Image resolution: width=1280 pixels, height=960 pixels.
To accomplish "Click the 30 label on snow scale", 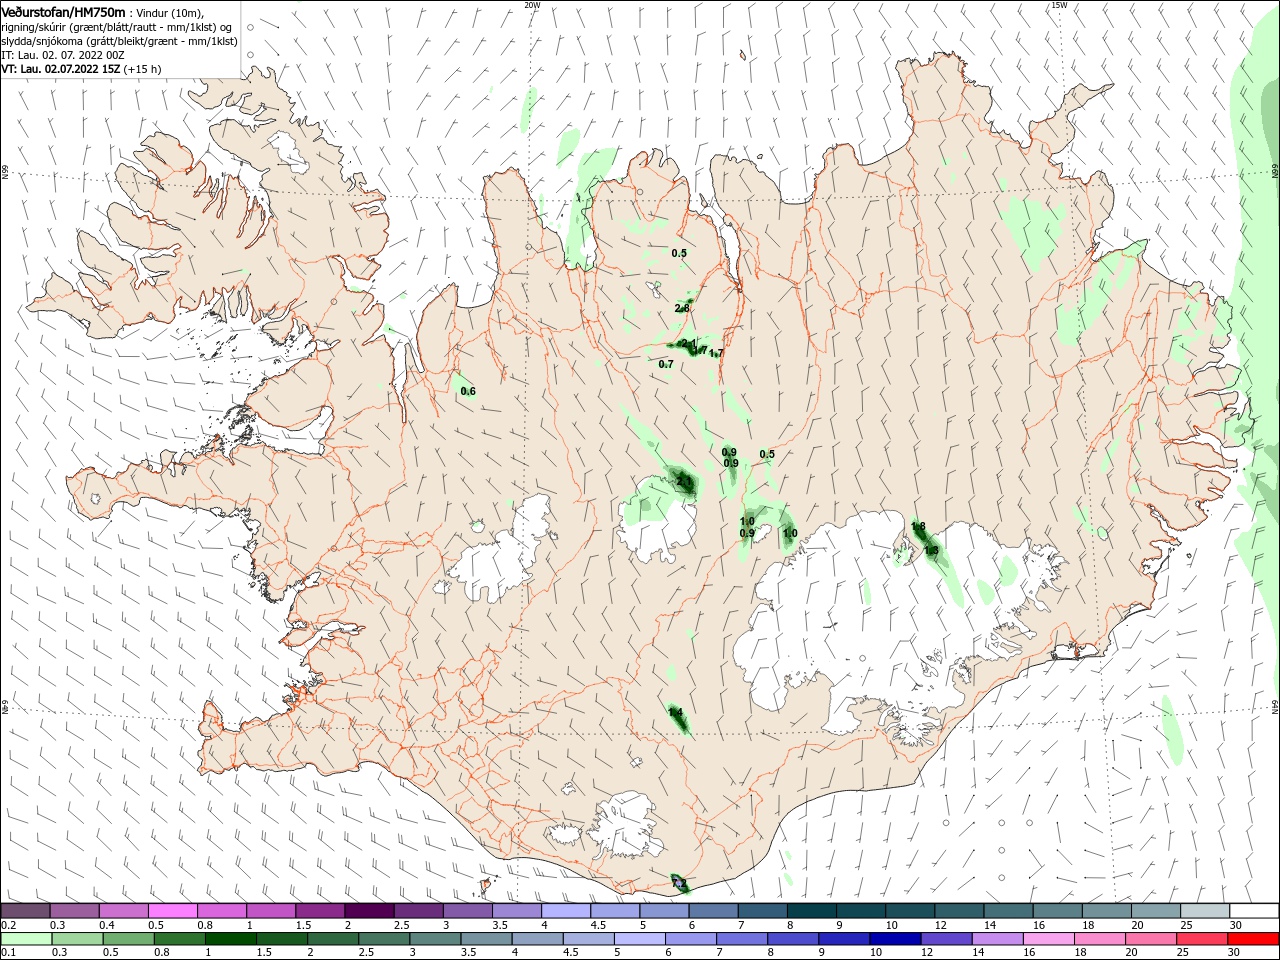I will (x=1234, y=925).
